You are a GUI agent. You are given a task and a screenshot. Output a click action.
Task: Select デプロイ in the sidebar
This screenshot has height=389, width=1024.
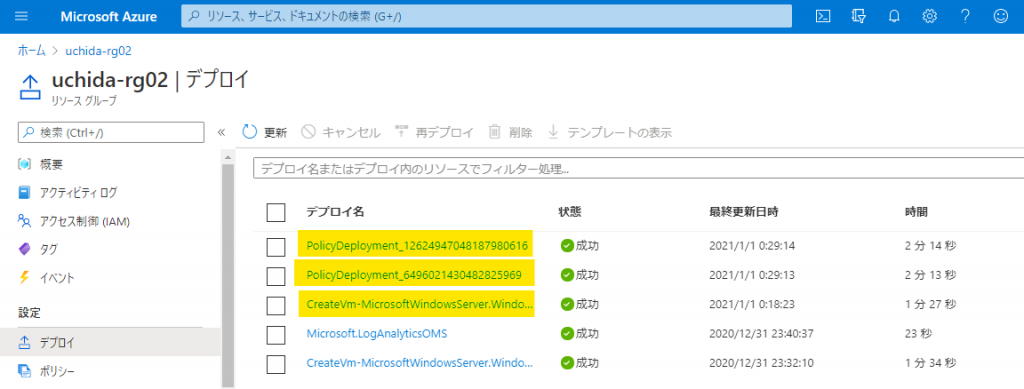click(x=110, y=343)
